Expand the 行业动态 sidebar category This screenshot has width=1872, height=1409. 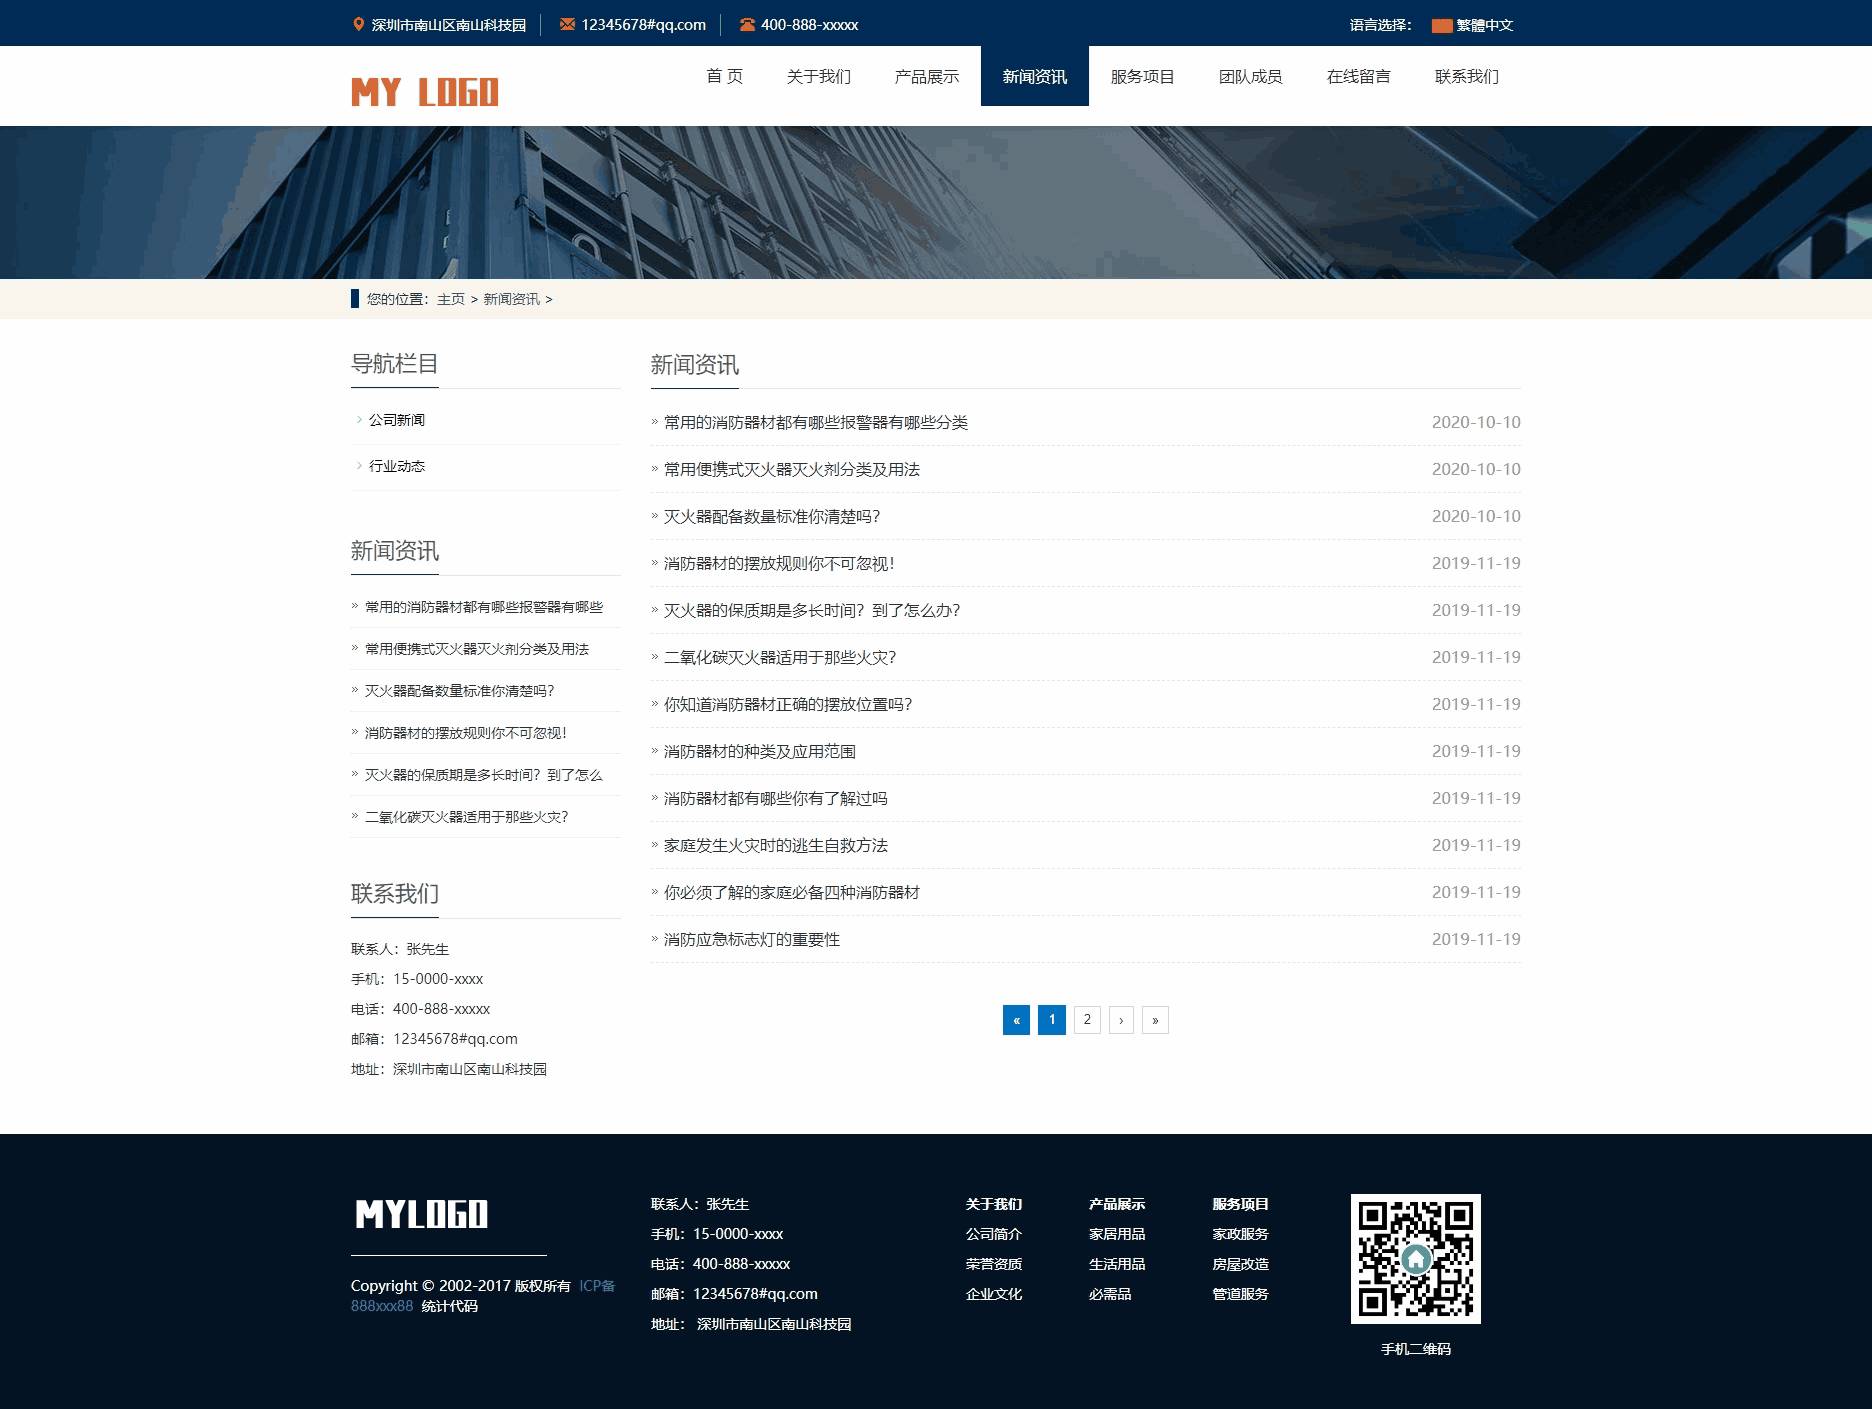tap(396, 466)
